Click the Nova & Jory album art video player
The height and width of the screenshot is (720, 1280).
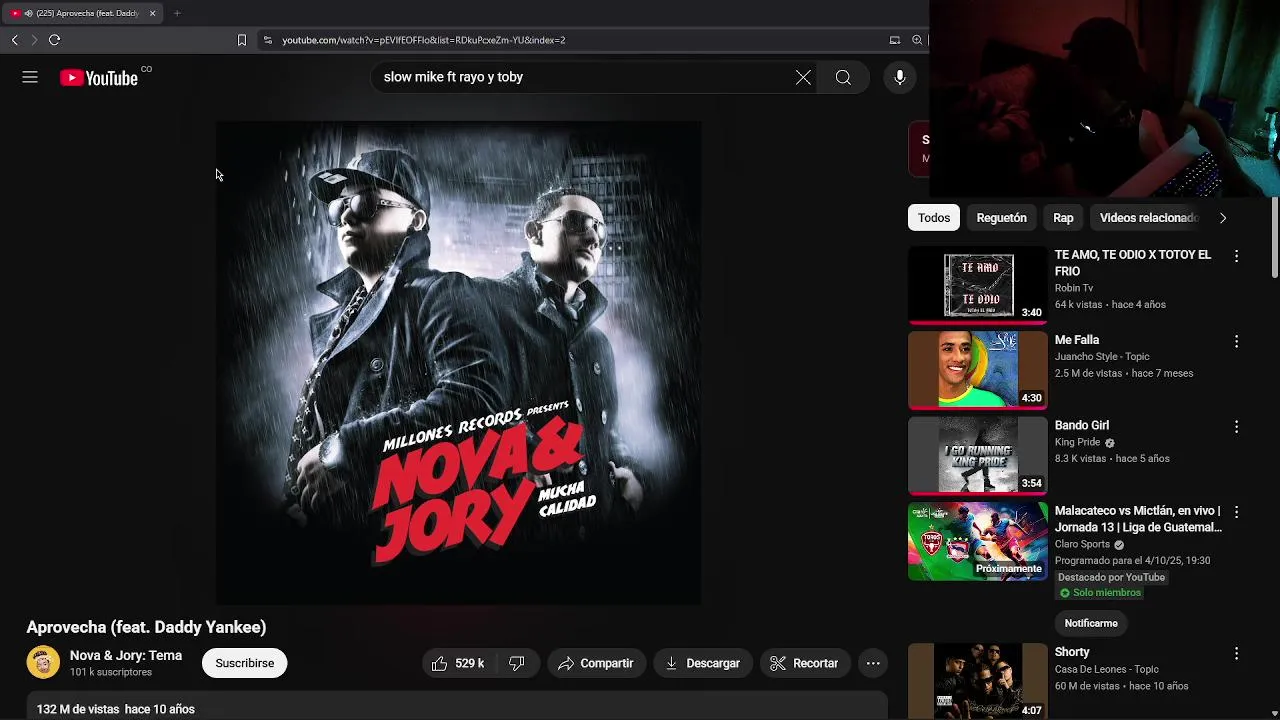click(x=458, y=363)
